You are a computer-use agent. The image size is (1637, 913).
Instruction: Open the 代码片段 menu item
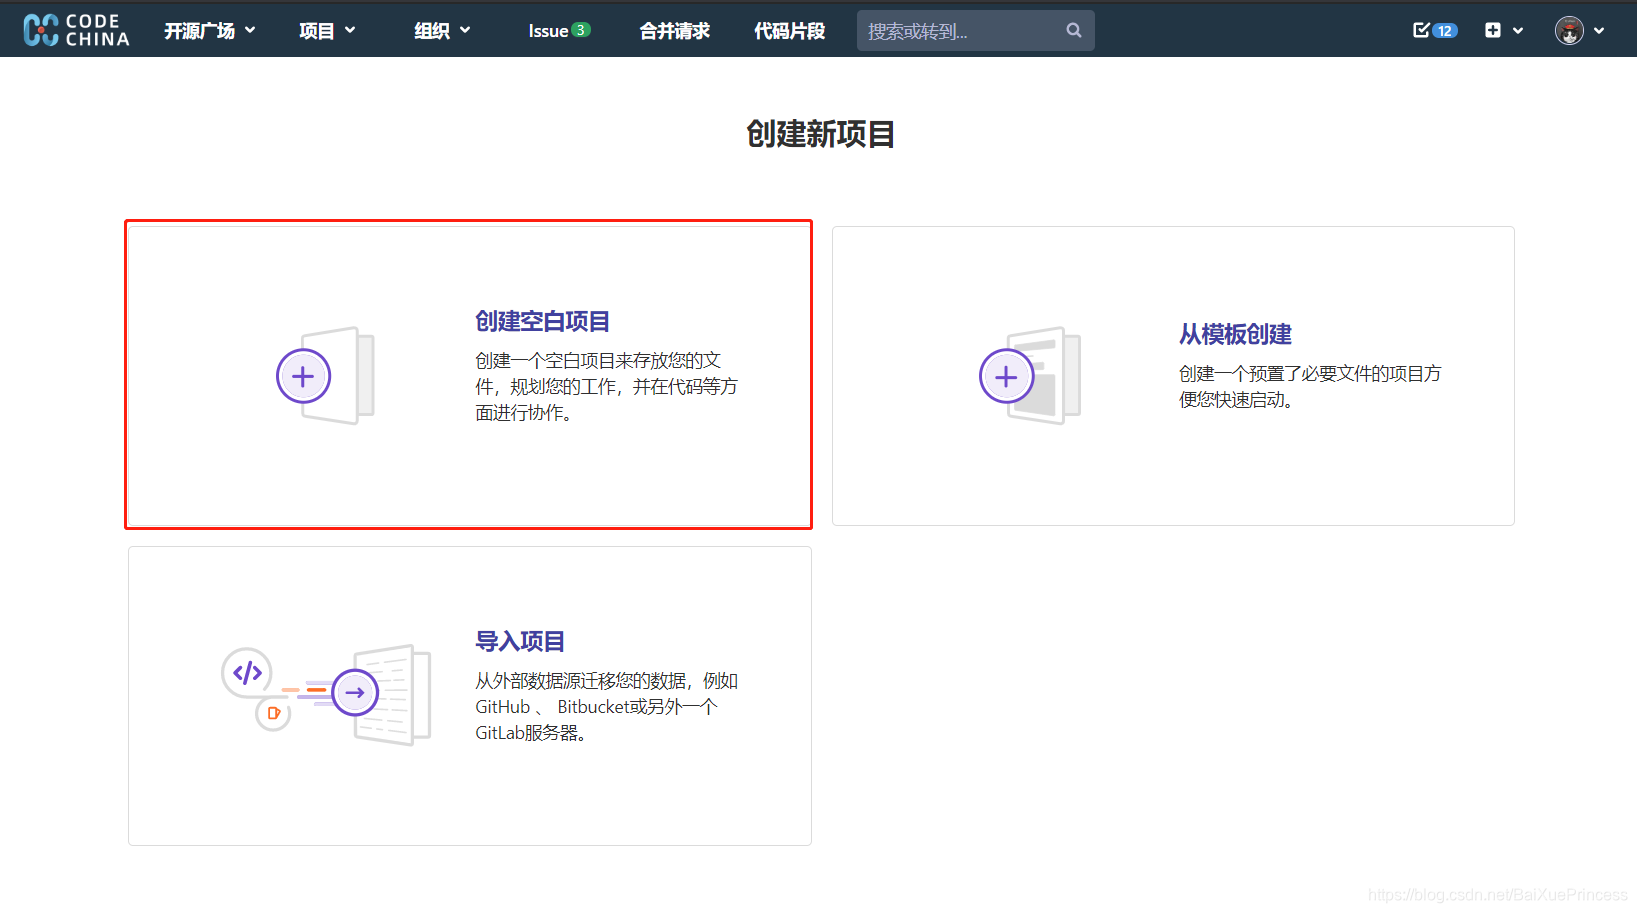click(789, 30)
